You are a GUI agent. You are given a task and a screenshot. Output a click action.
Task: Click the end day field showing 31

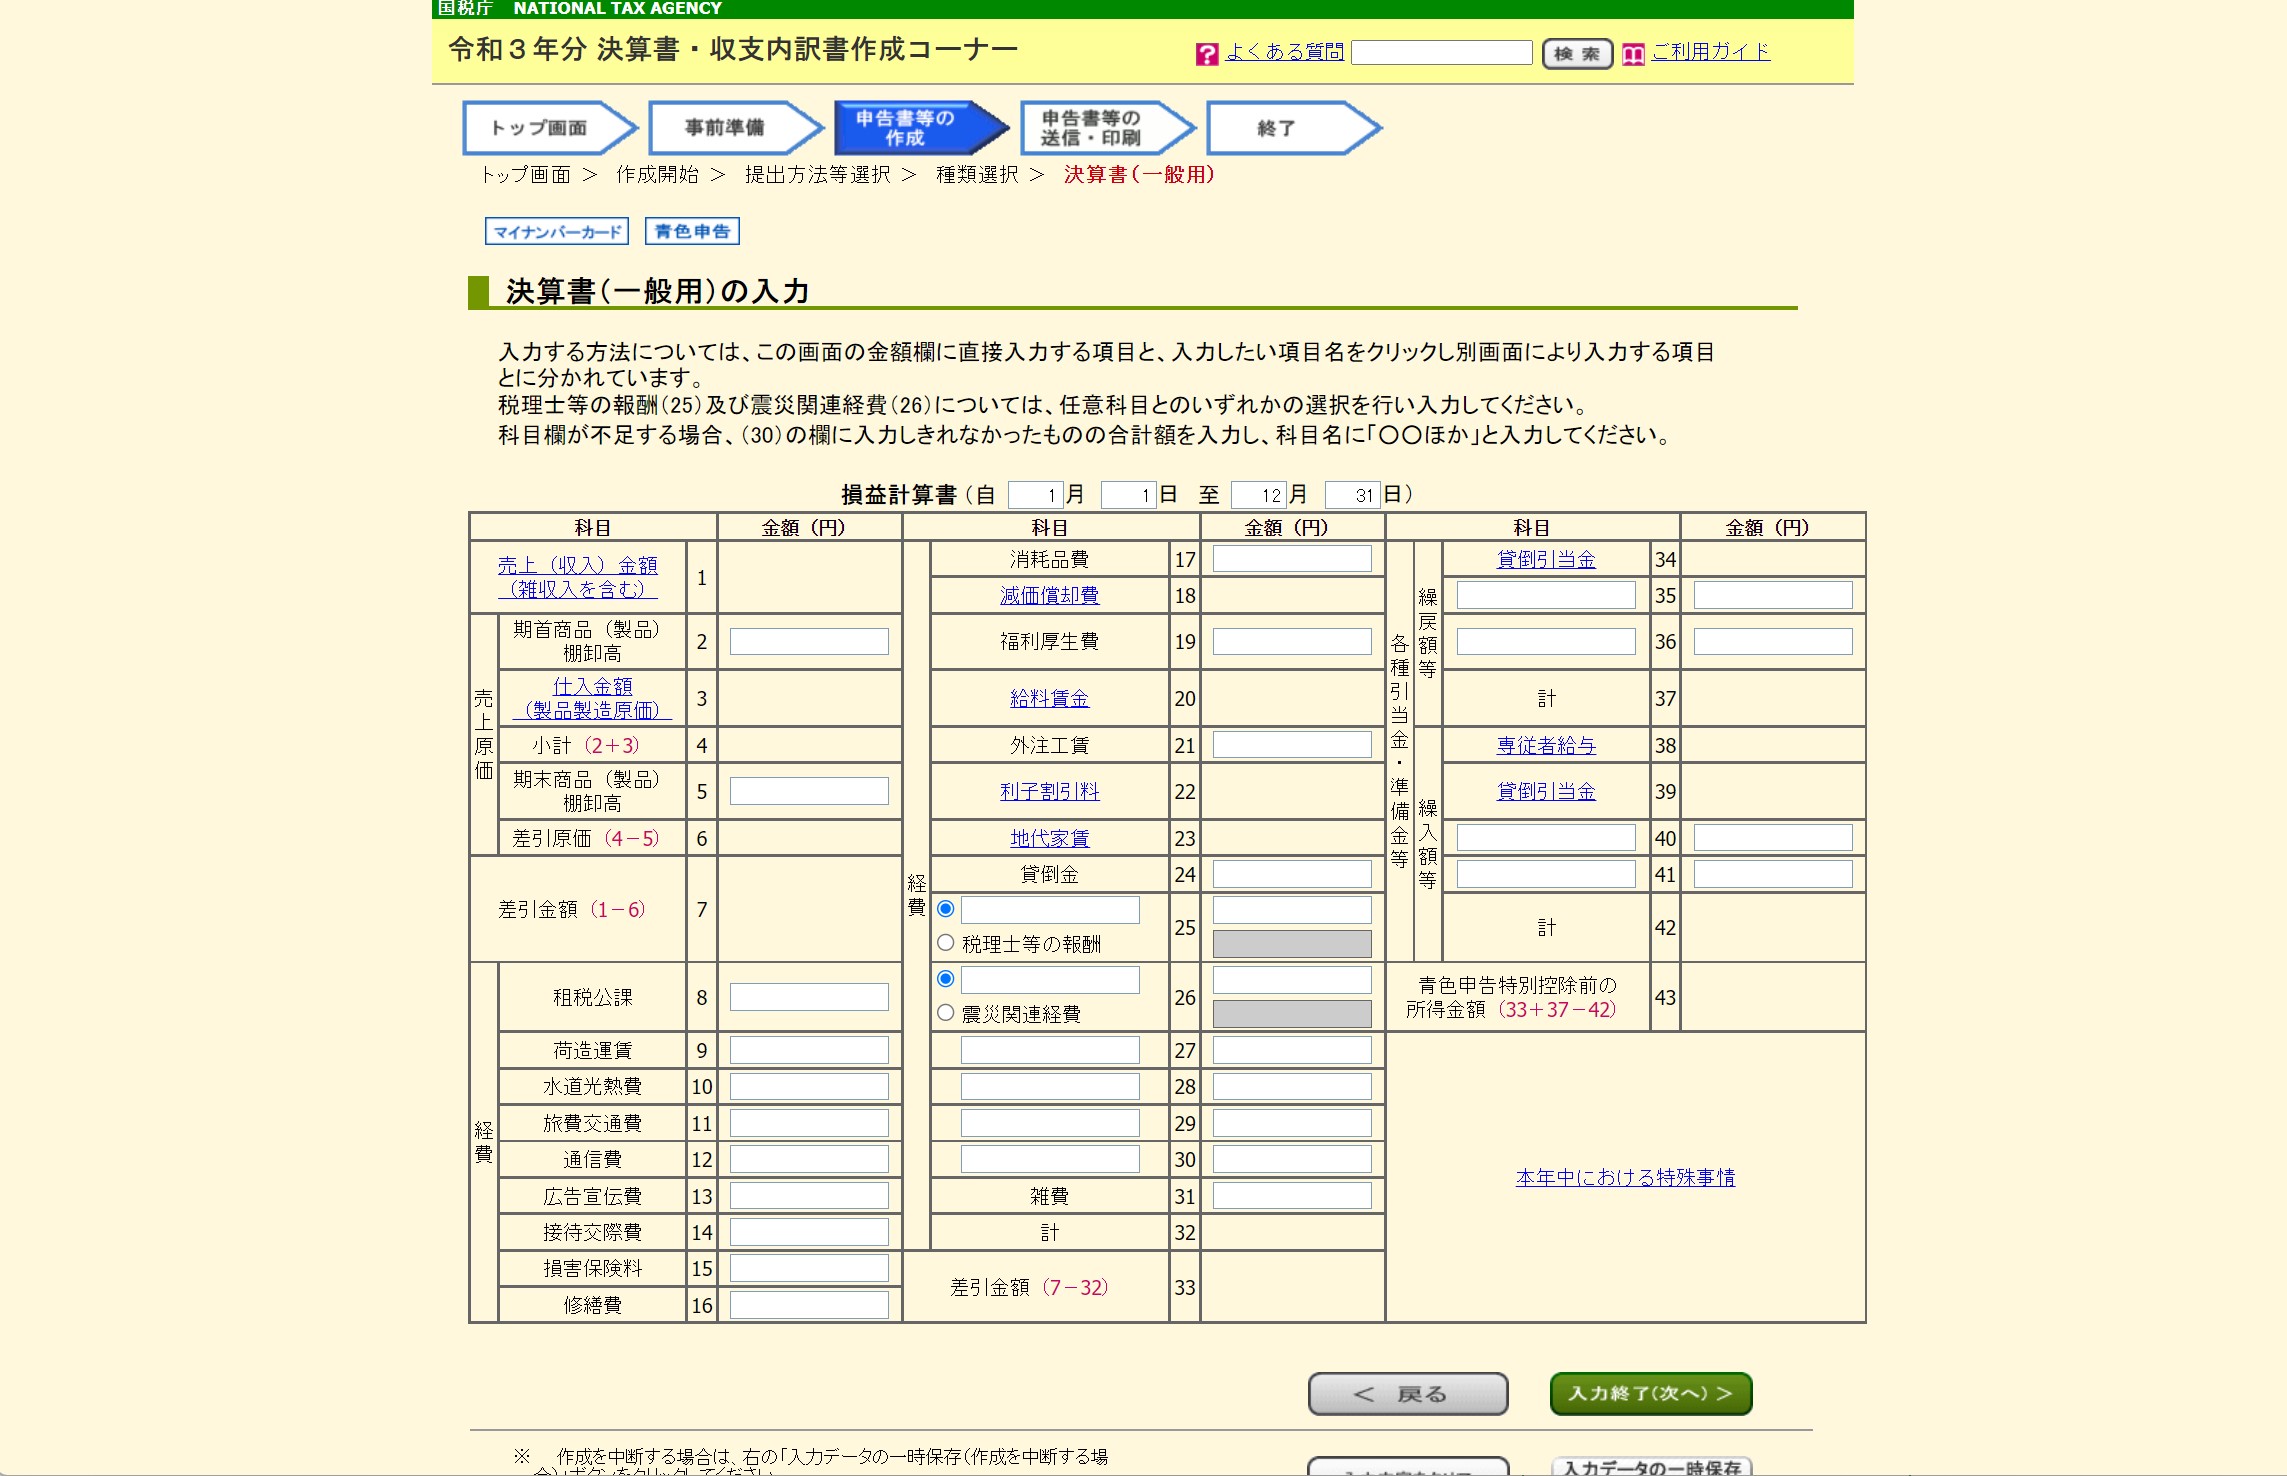[1353, 495]
